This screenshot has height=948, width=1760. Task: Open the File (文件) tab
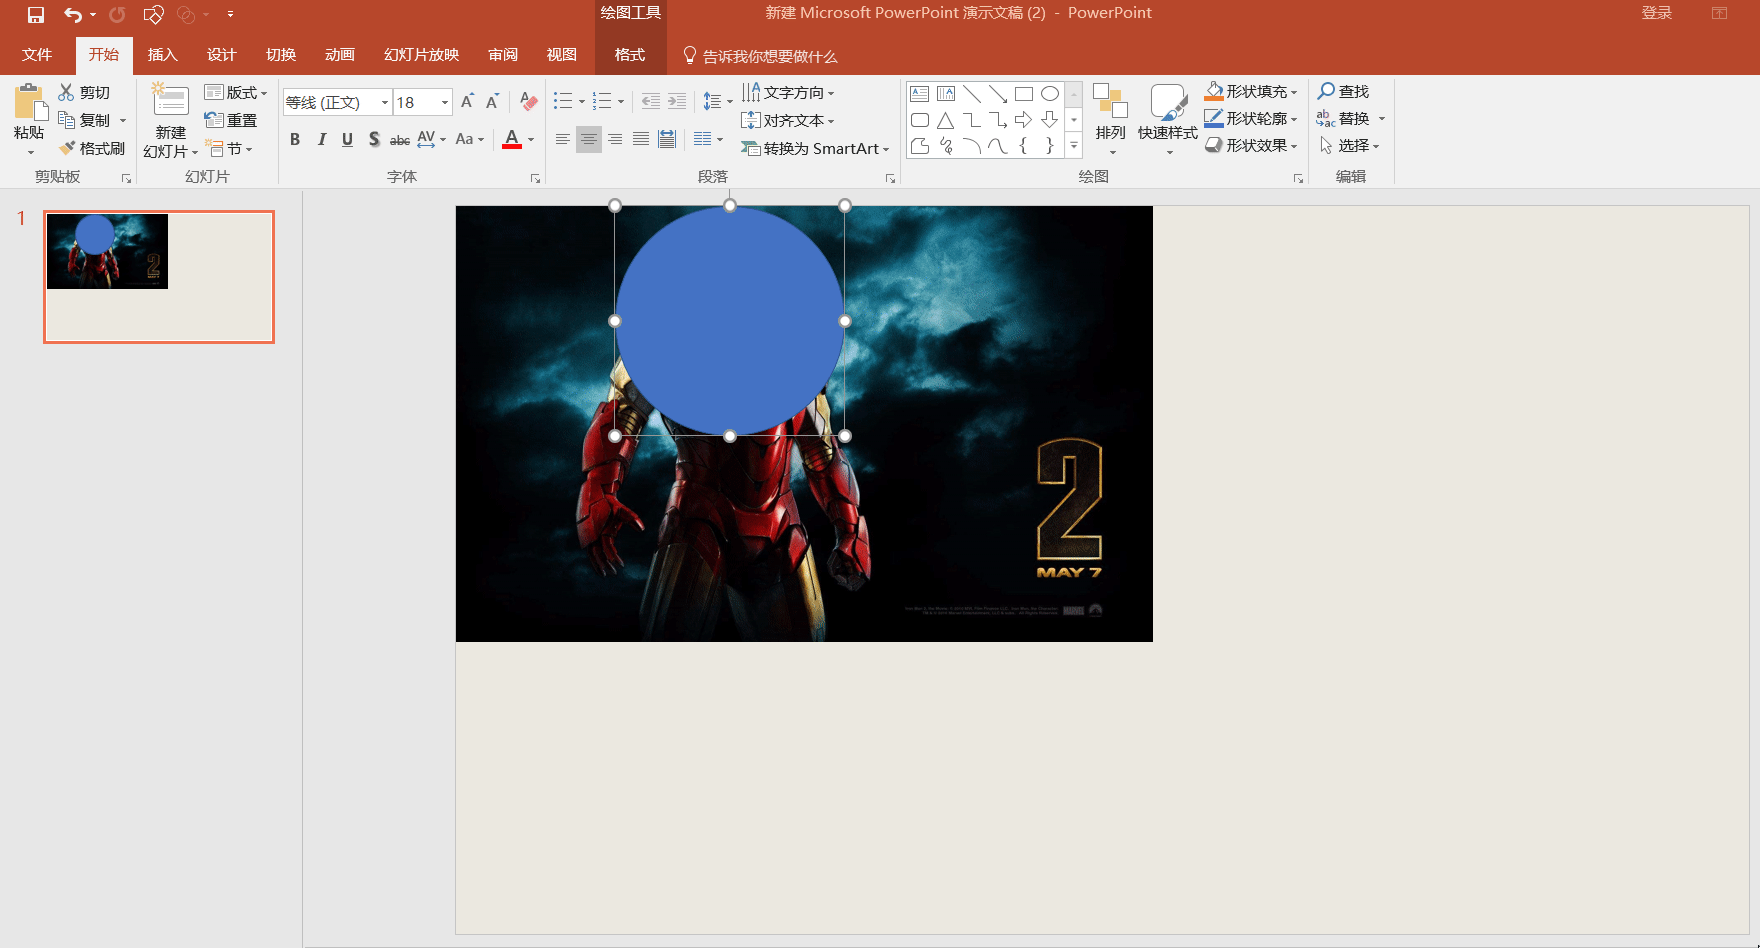coord(37,54)
